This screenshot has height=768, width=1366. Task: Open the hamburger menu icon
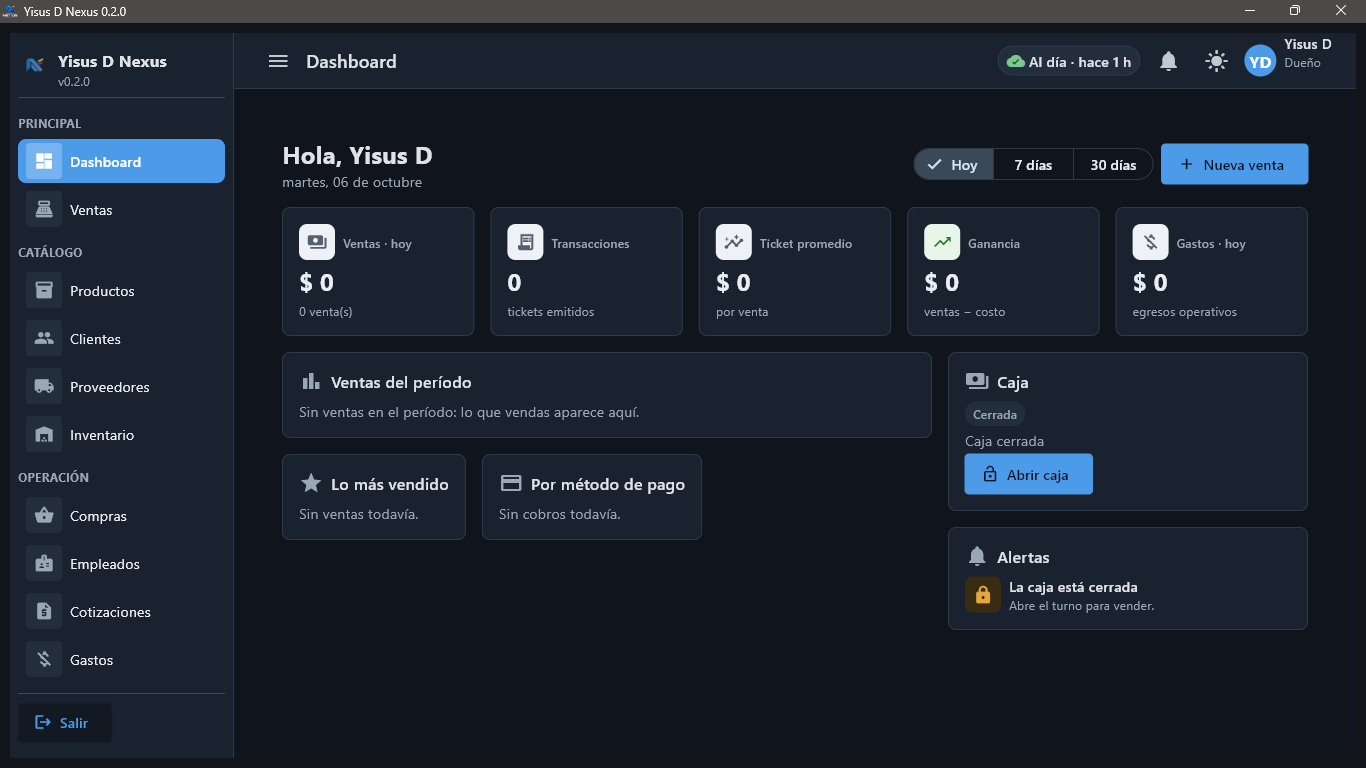click(x=278, y=61)
